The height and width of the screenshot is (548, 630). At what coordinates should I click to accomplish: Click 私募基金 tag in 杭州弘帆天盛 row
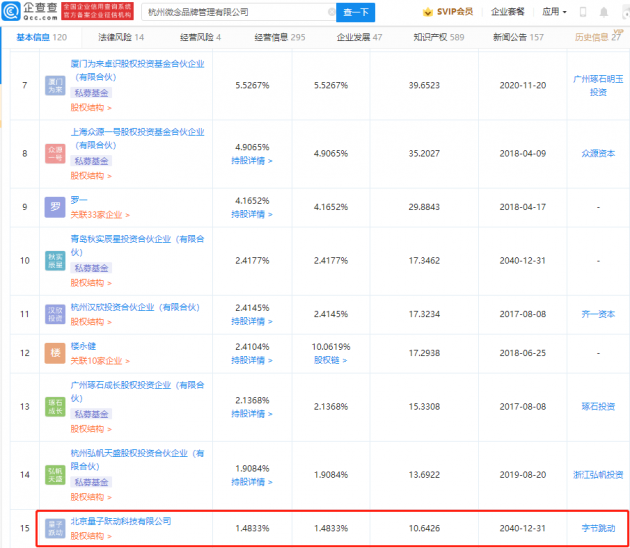[91, 482]
